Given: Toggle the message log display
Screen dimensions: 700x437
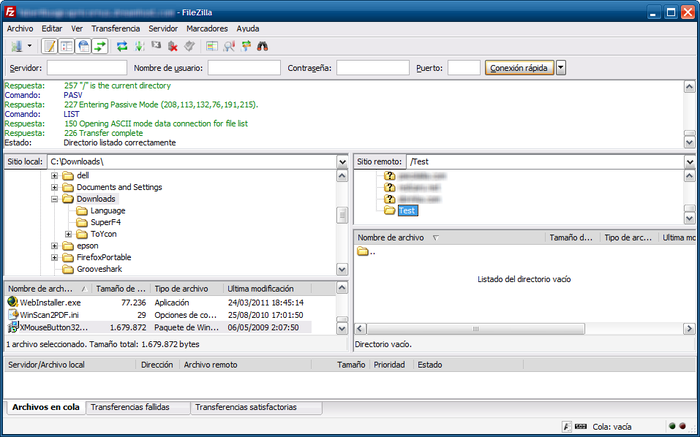Looking at the screenshot, I should 50,46.
